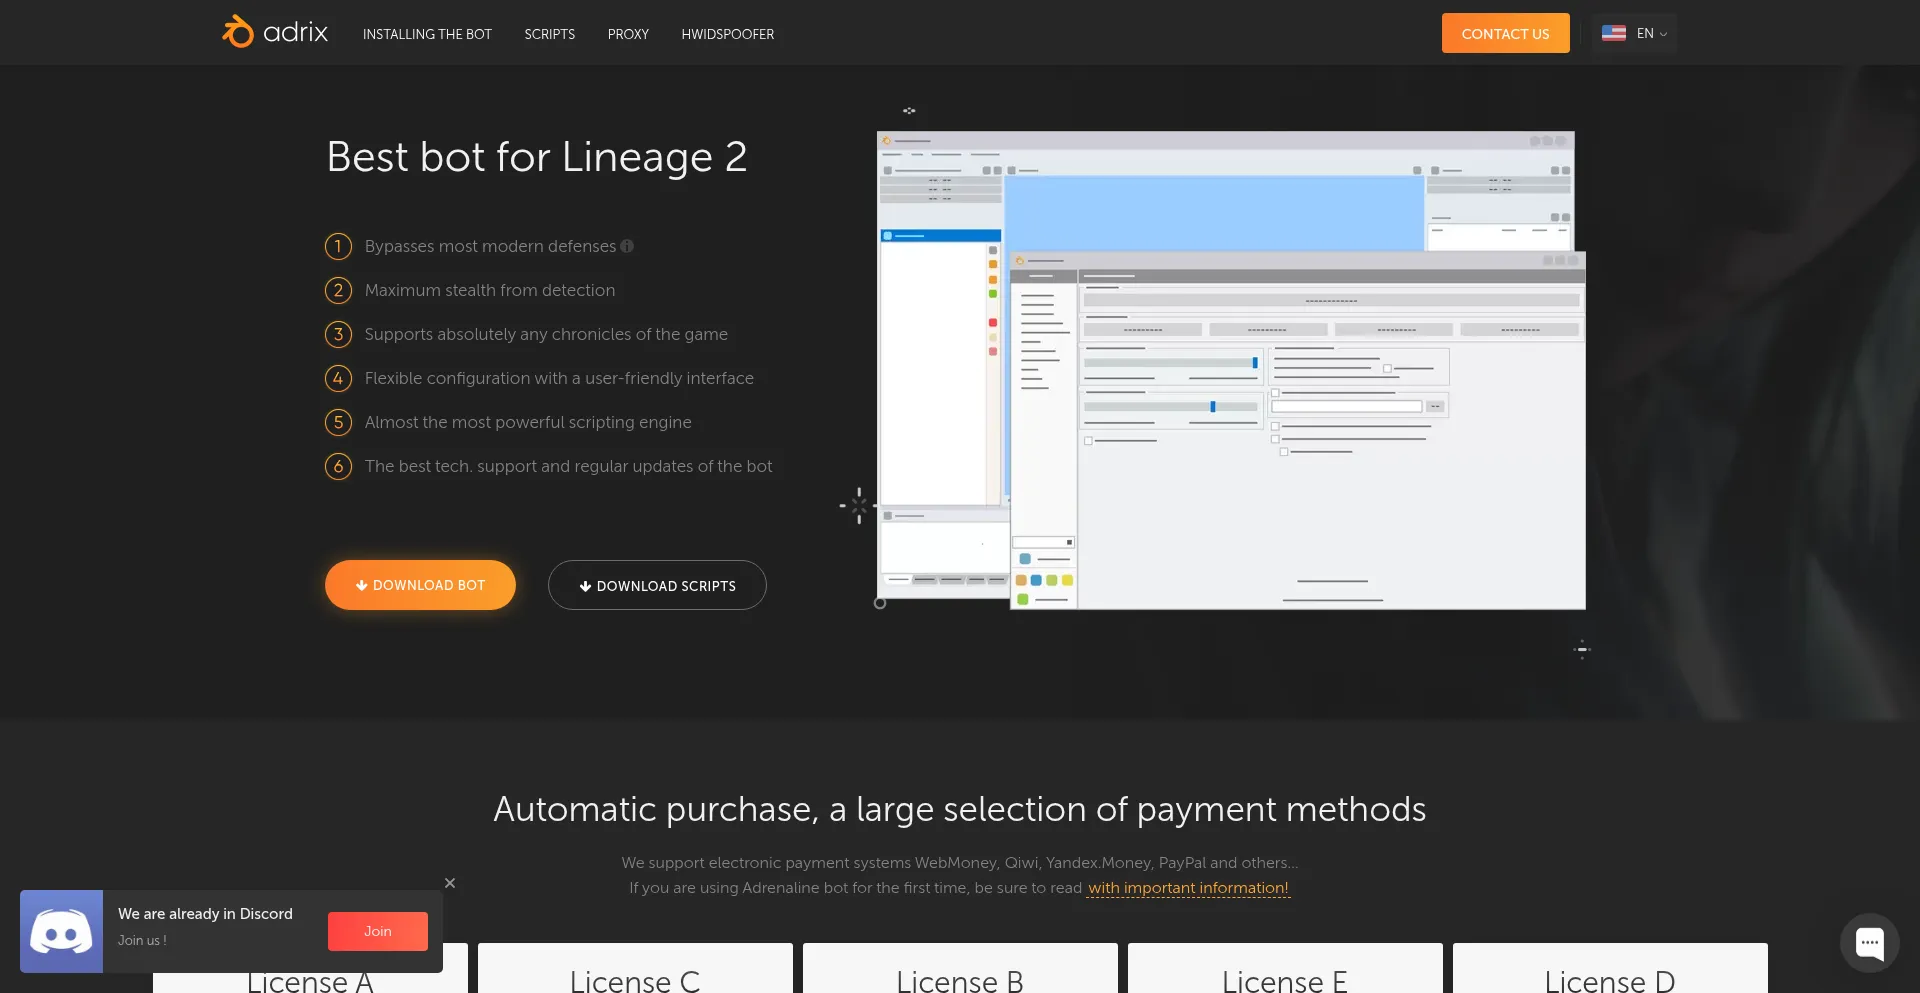Open the 'with important information!' link
The width and height of the screenshot is (1920, 993).
[x=1188, y=888]
